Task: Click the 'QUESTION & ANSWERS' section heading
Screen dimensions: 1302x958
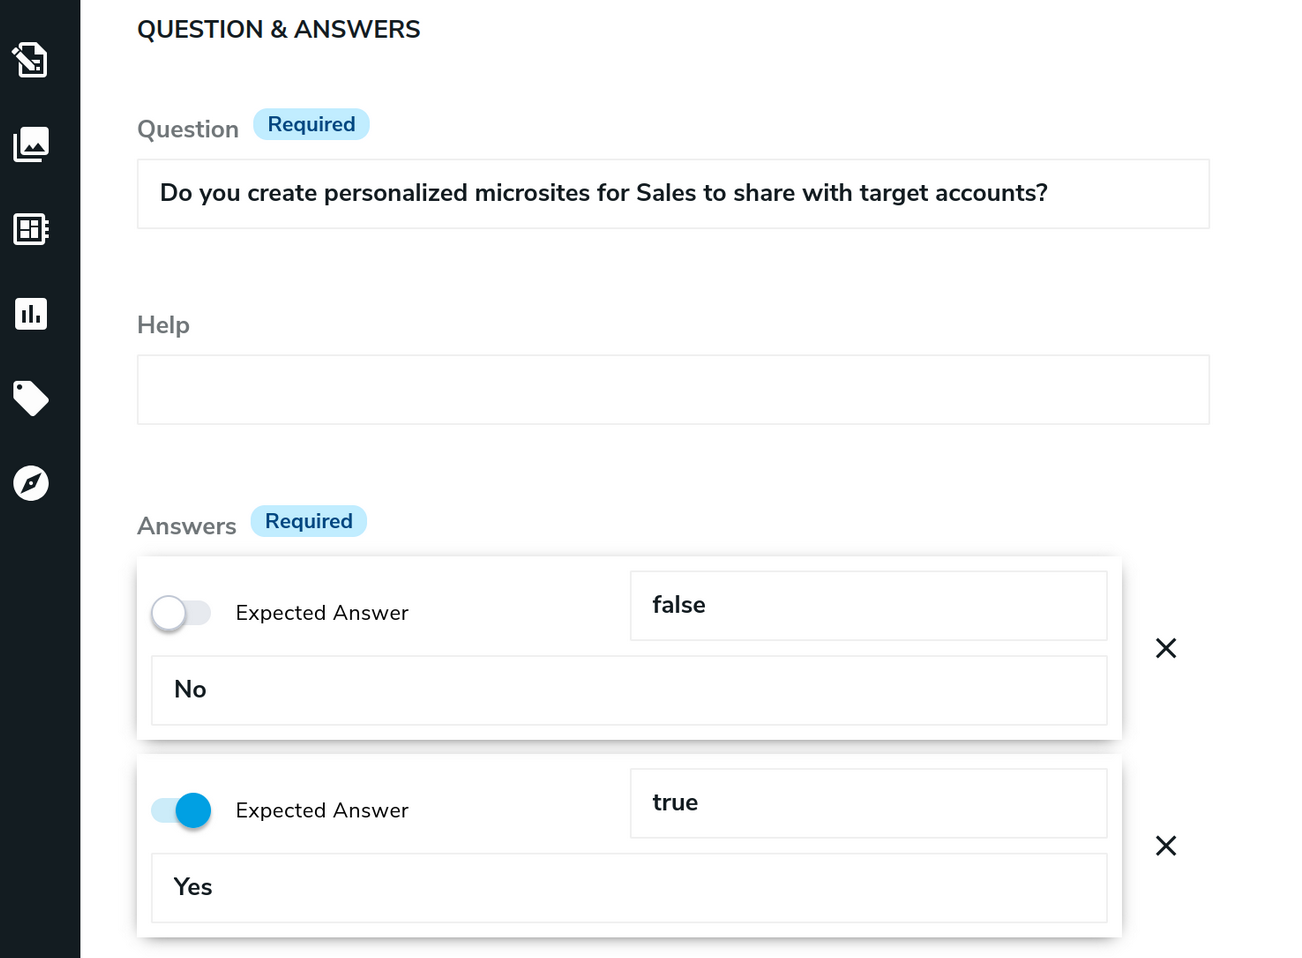Action: click(x=278, y=30)
